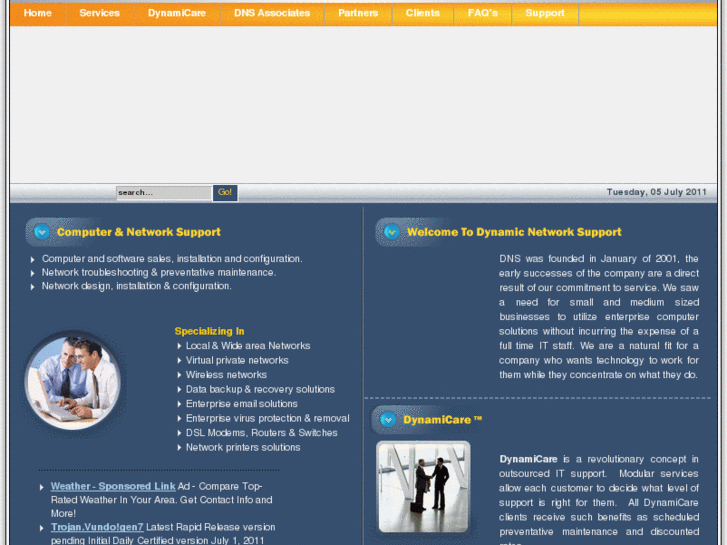The width and height of the screenshot is (727, 545).
Task: Open the DNS Associates page
Action: pyautogui.click(x=272, y=13)
